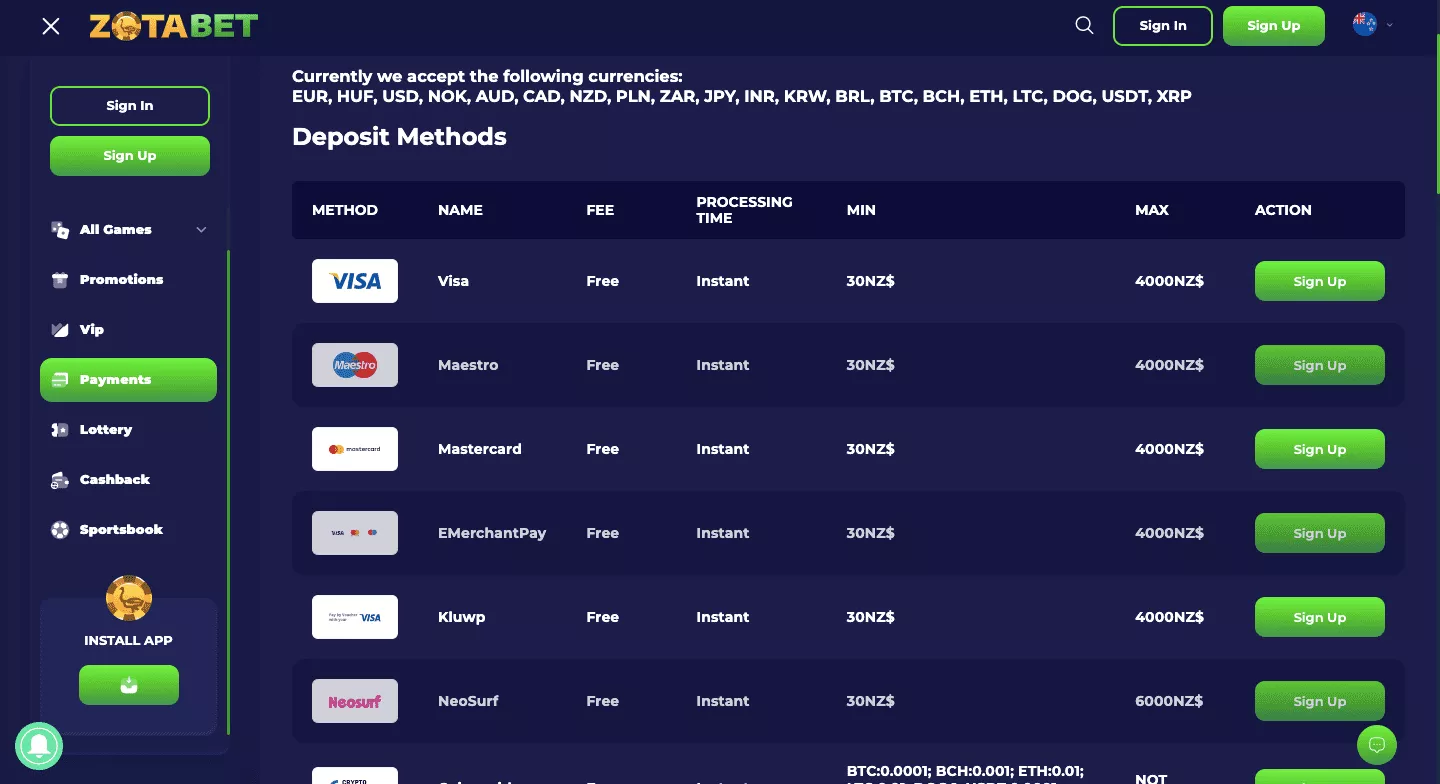Close the sidebar with the X icon
1440x784 pixels.
[51, 26]
